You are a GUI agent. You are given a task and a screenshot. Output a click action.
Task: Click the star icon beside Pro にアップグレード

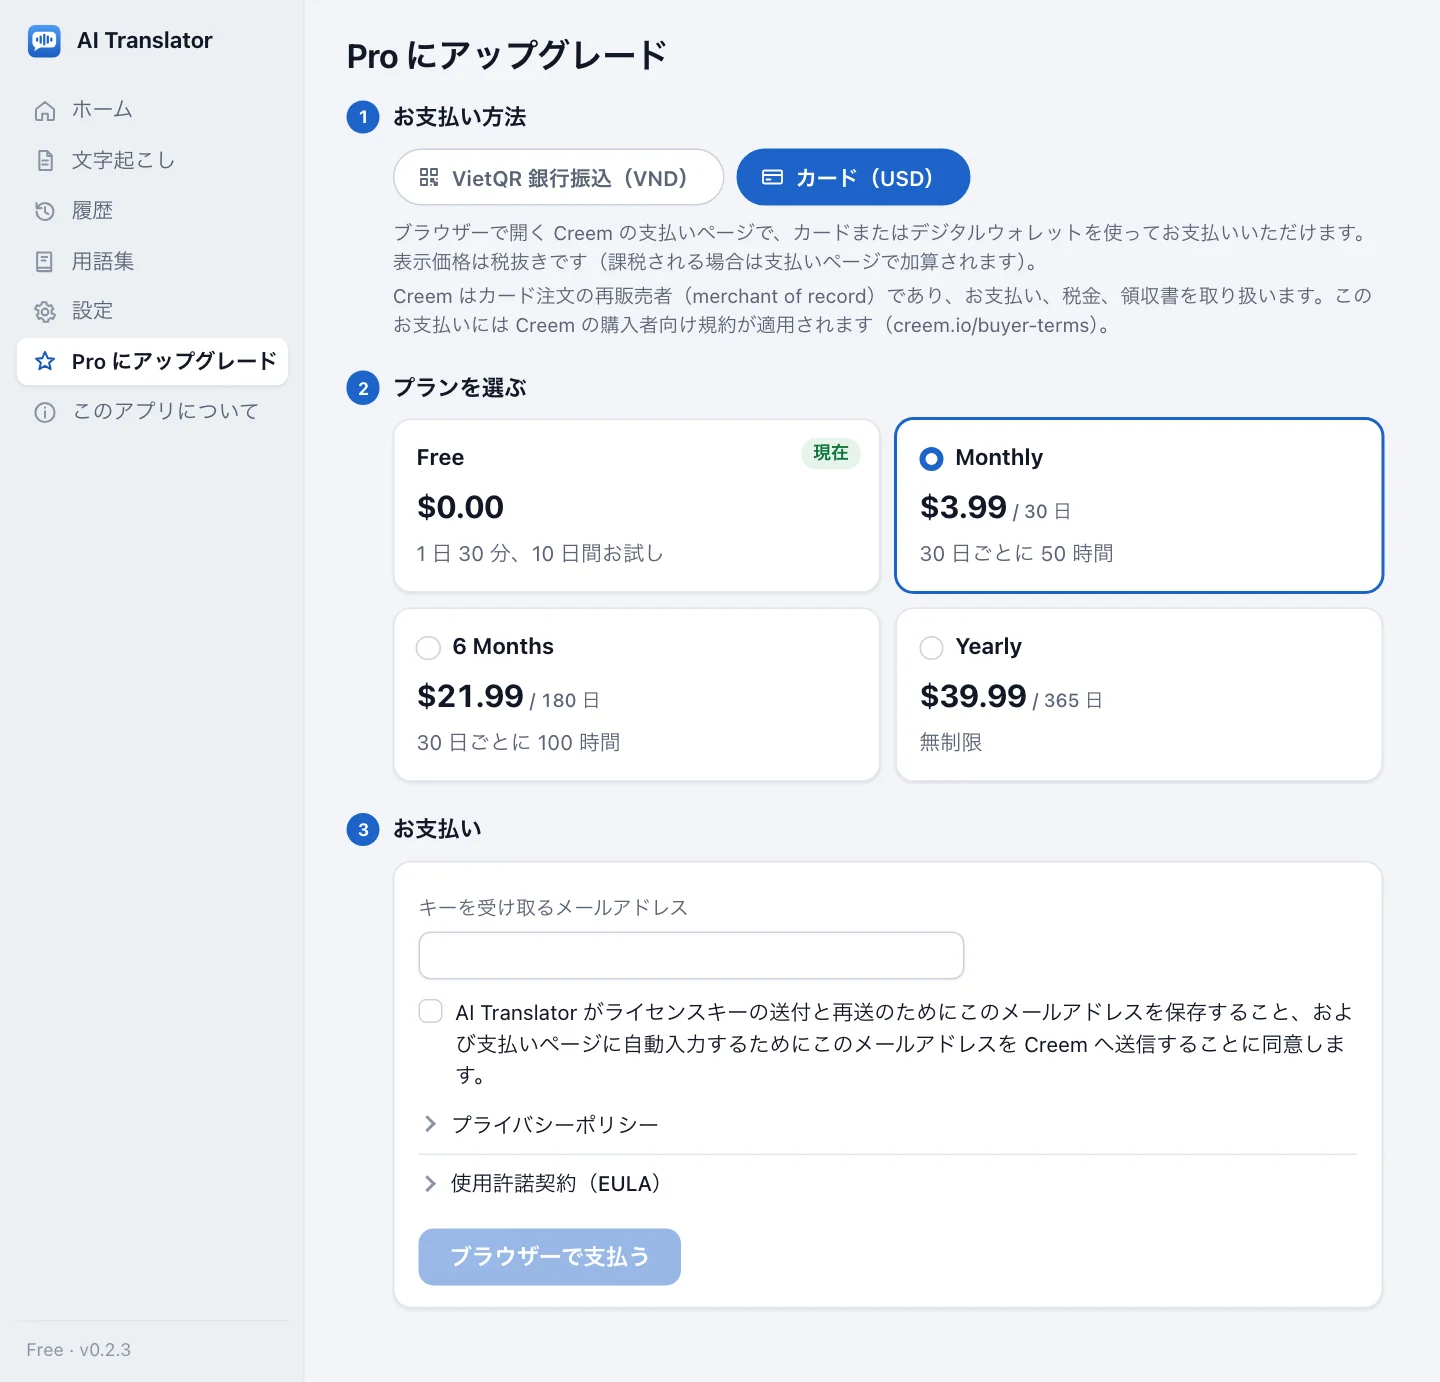(45, 361)
